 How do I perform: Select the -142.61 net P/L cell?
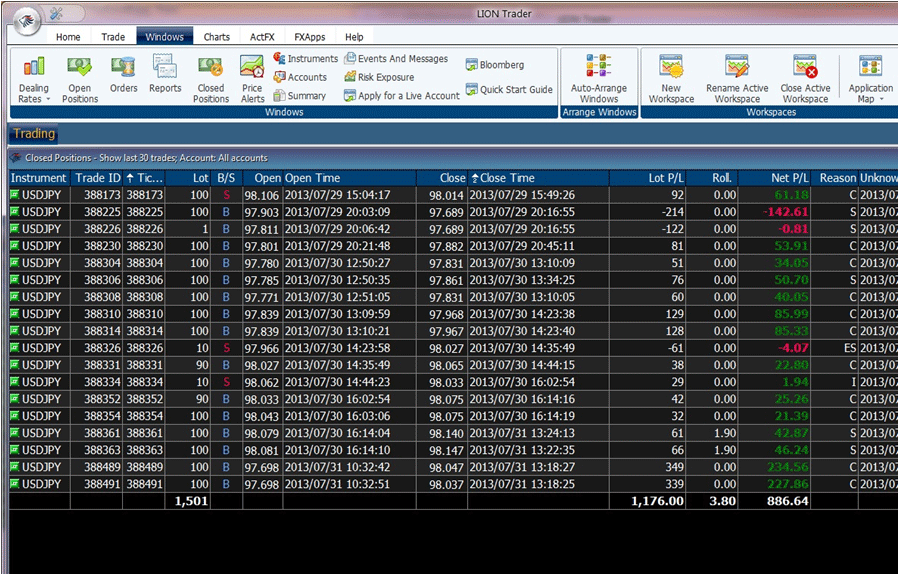pyautogui.click(x=774, y=212)
